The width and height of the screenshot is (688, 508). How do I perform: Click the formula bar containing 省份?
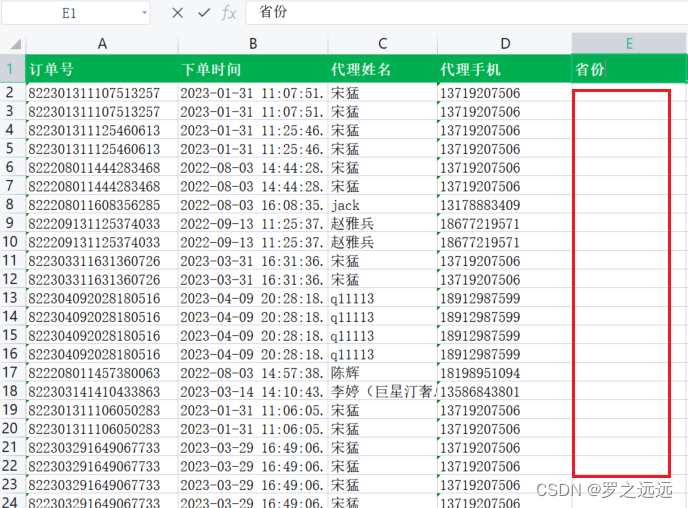point(467,13)
